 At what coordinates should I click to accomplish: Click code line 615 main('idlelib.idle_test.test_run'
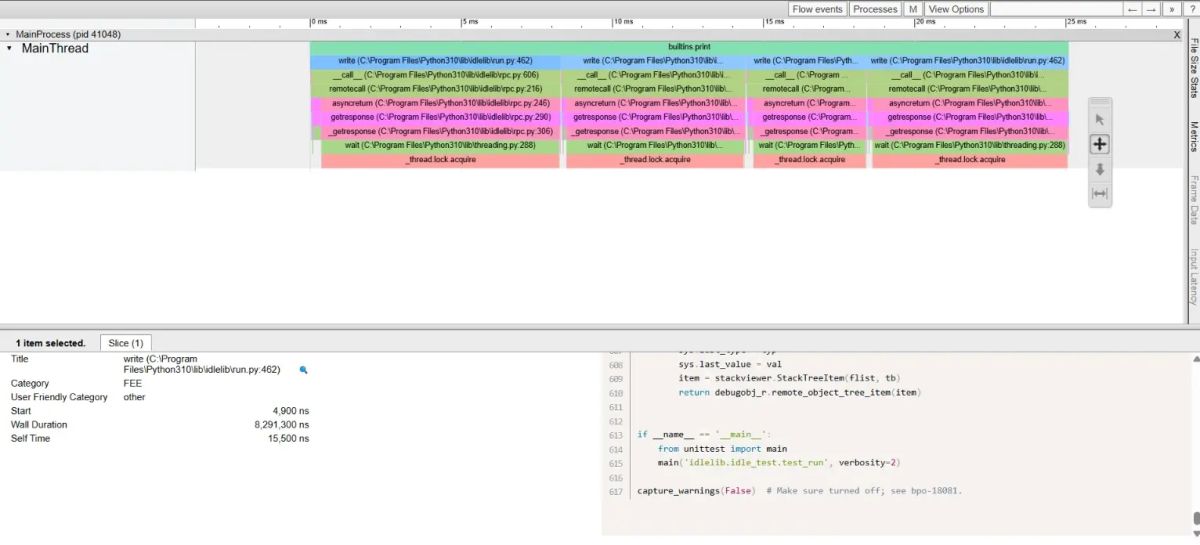(779, 463)
